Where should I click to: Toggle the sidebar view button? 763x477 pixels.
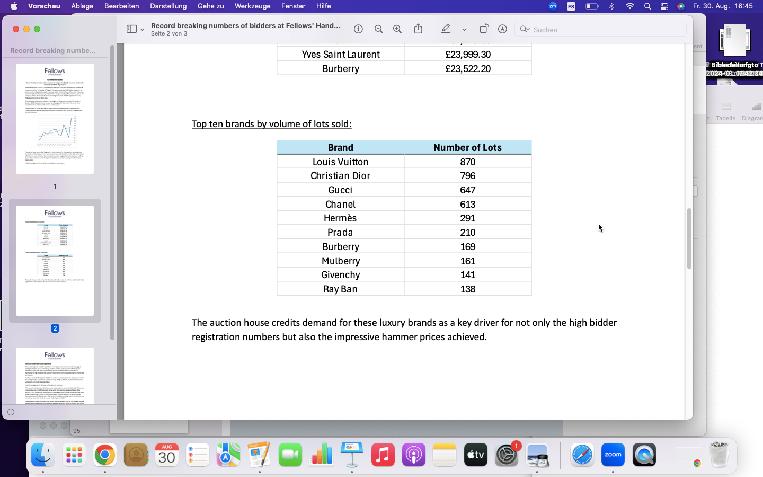[x=131, y=29]
